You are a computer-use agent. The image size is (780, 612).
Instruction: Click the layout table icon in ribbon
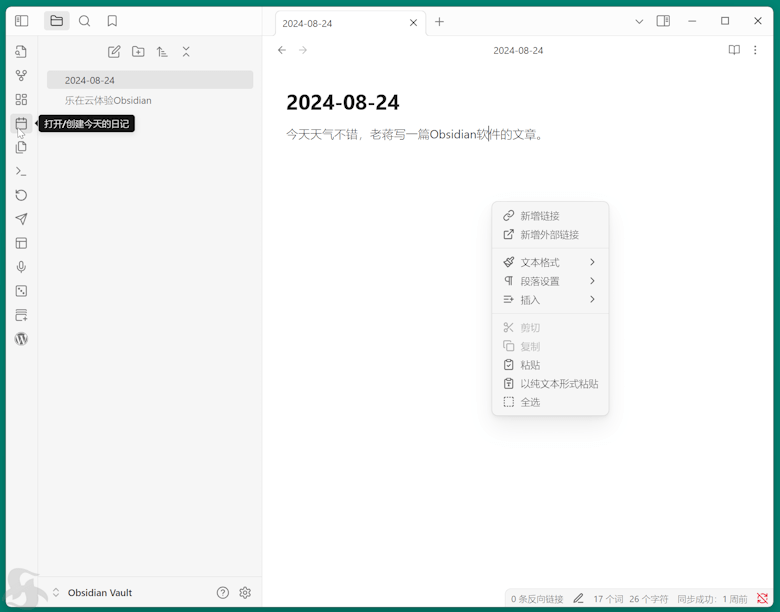[21, 243]
